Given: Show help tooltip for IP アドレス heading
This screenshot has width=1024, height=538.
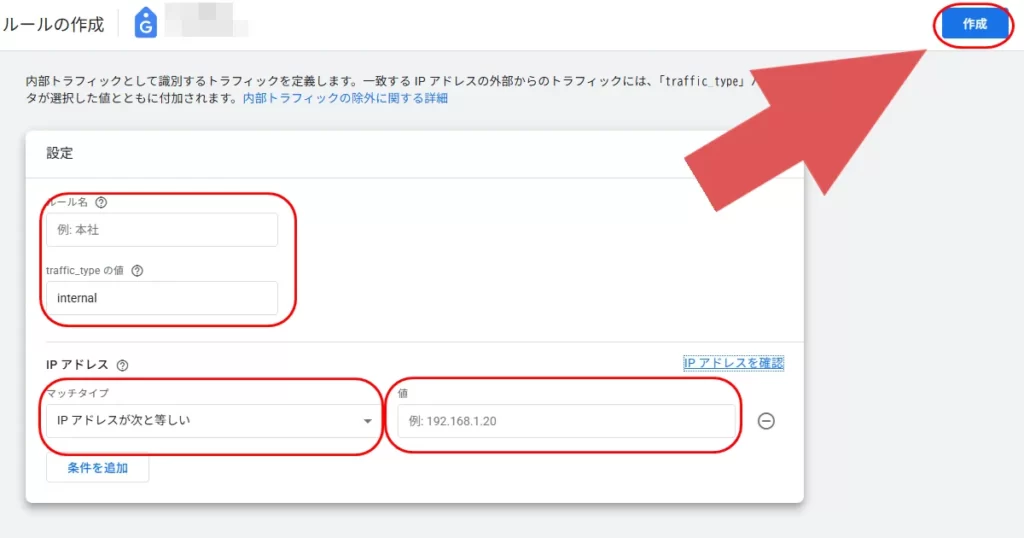Looking at the screenshot, I should coord(123,366).
